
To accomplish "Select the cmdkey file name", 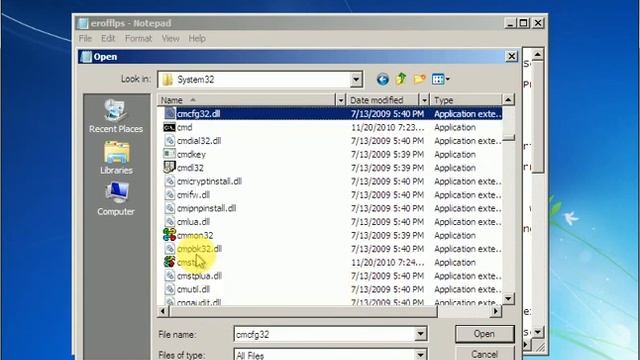I will tap(191, 154).
